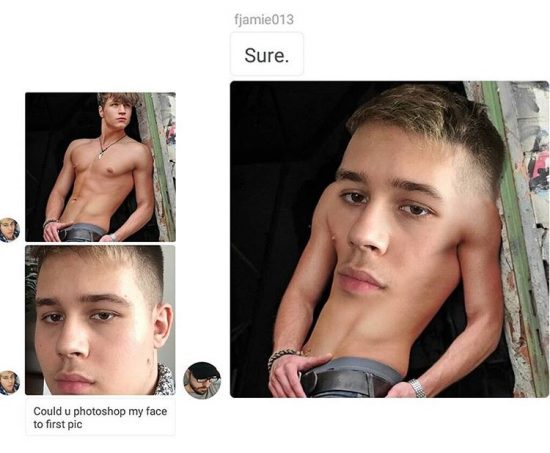Image resolution: width=550 pixels, height=453 pixels.
Task: Click the ear in the face selfie
Action: (163, 325)
